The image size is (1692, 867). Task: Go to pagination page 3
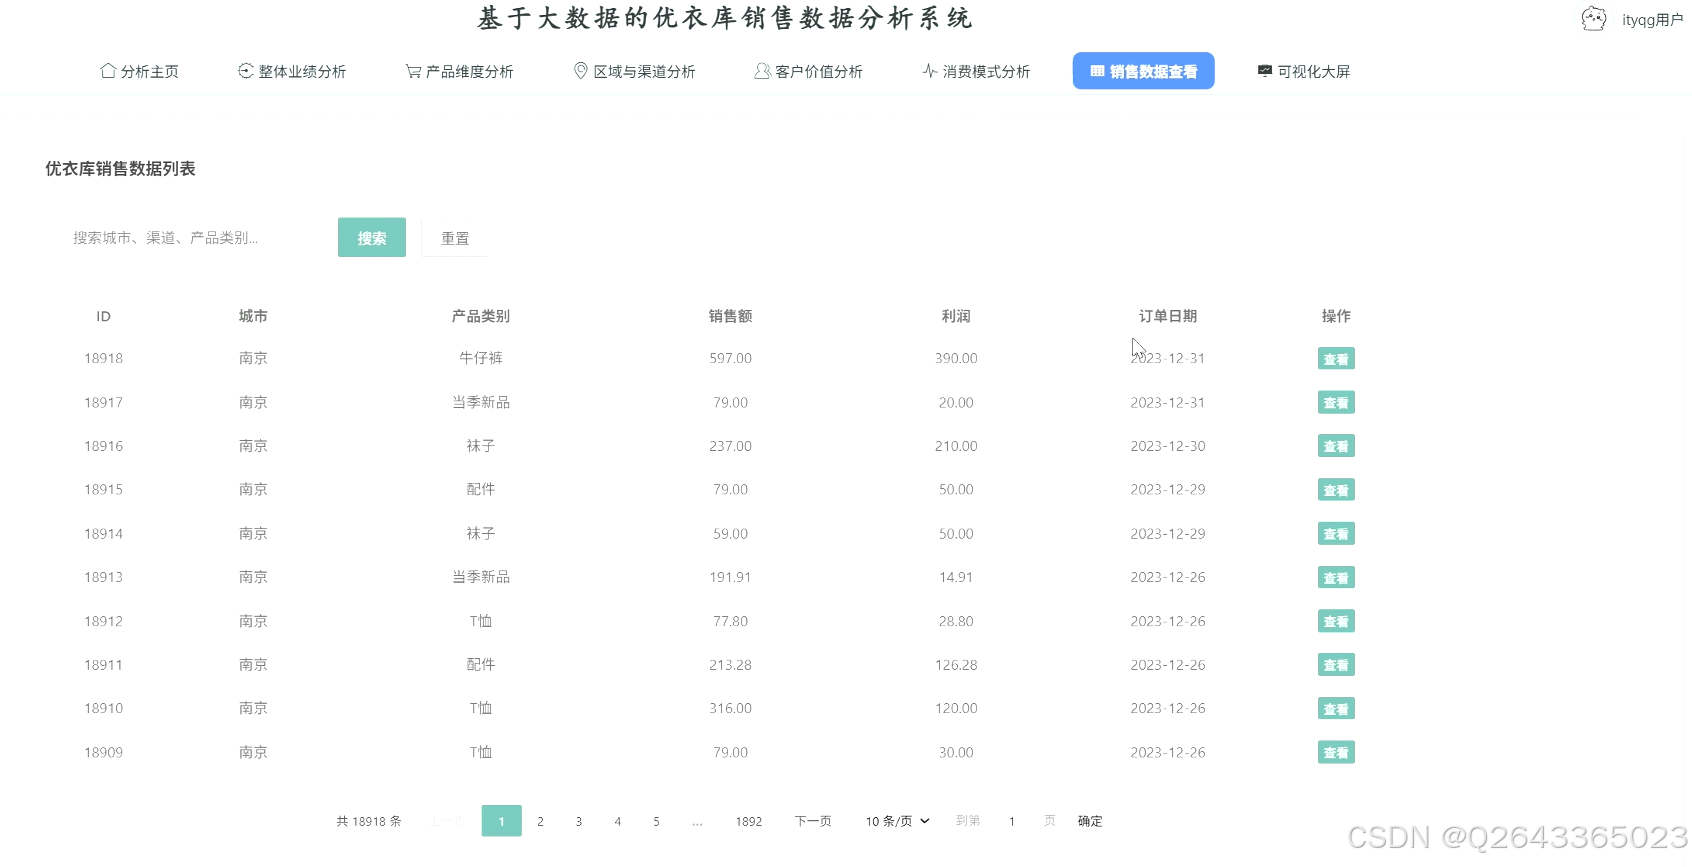tap(579, 821)
